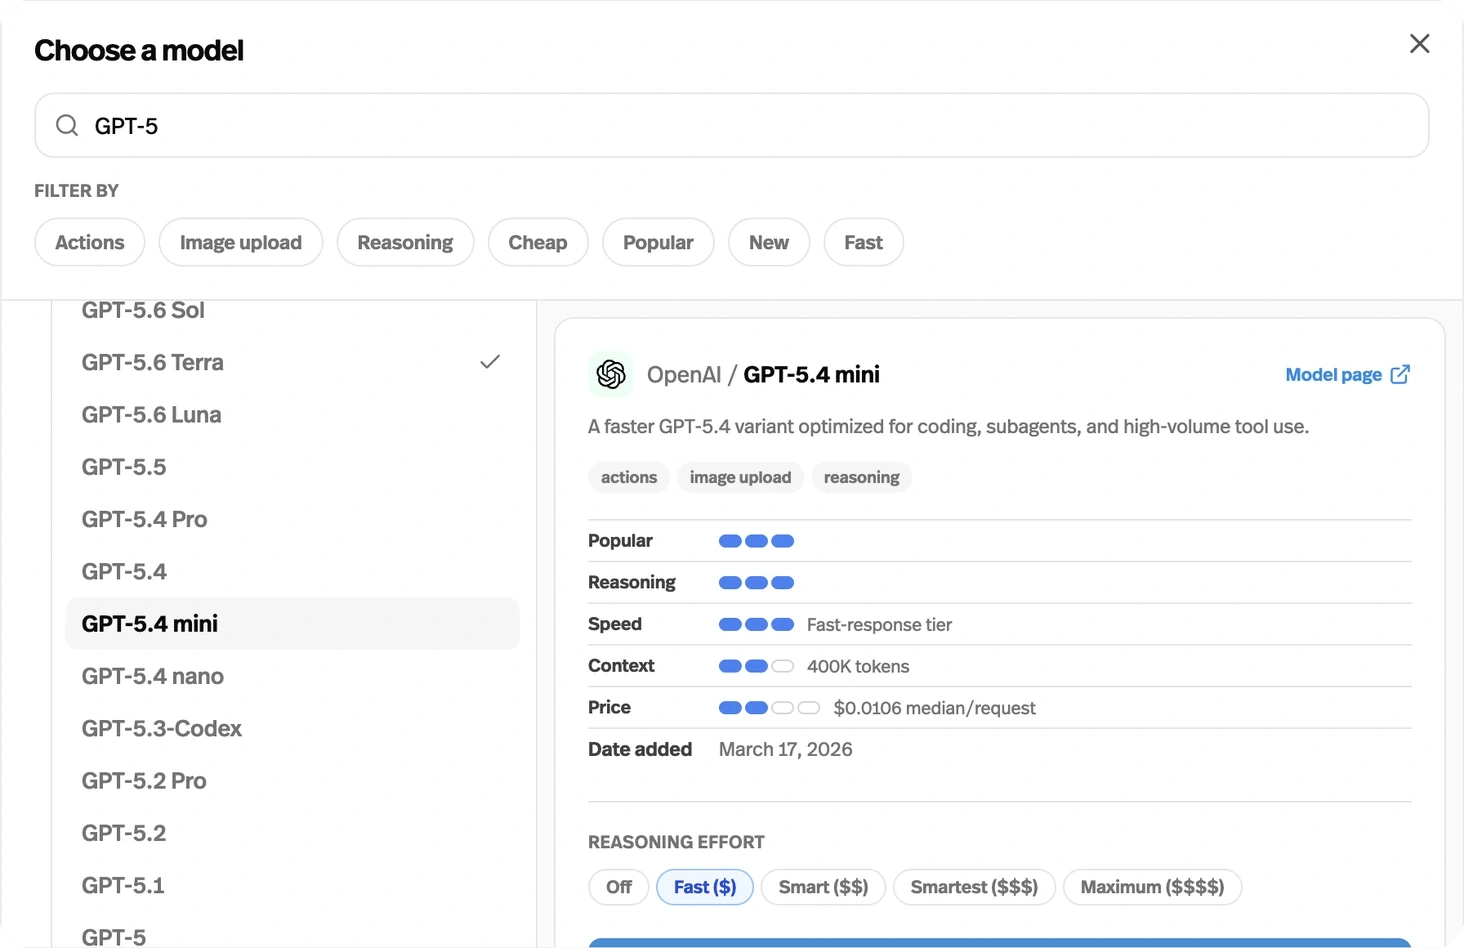Viewport: 1464px width, 948px height.
Task: Set reasoning effort to Fast ($)
Action: (x=705, y=887)
